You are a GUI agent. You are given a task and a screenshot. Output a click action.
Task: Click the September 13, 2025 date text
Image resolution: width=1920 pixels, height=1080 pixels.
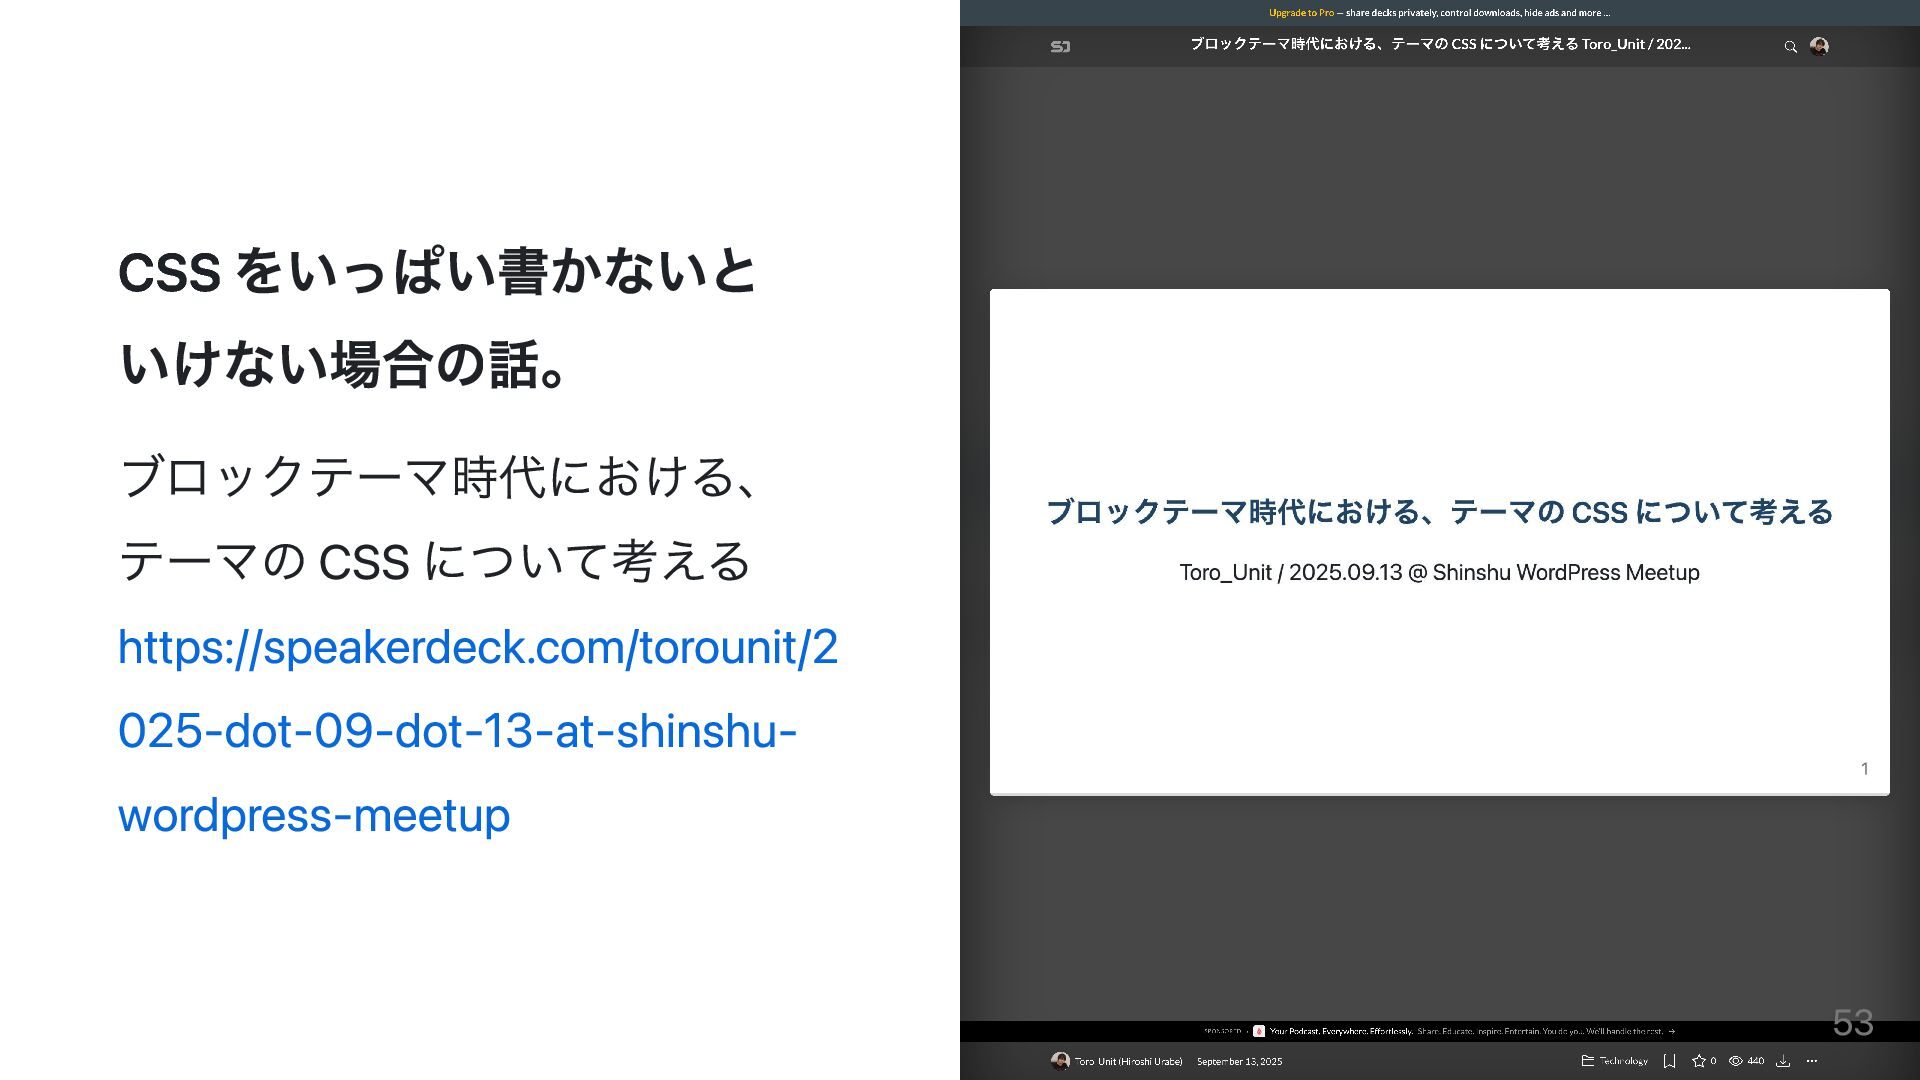pos(1239,1061)
